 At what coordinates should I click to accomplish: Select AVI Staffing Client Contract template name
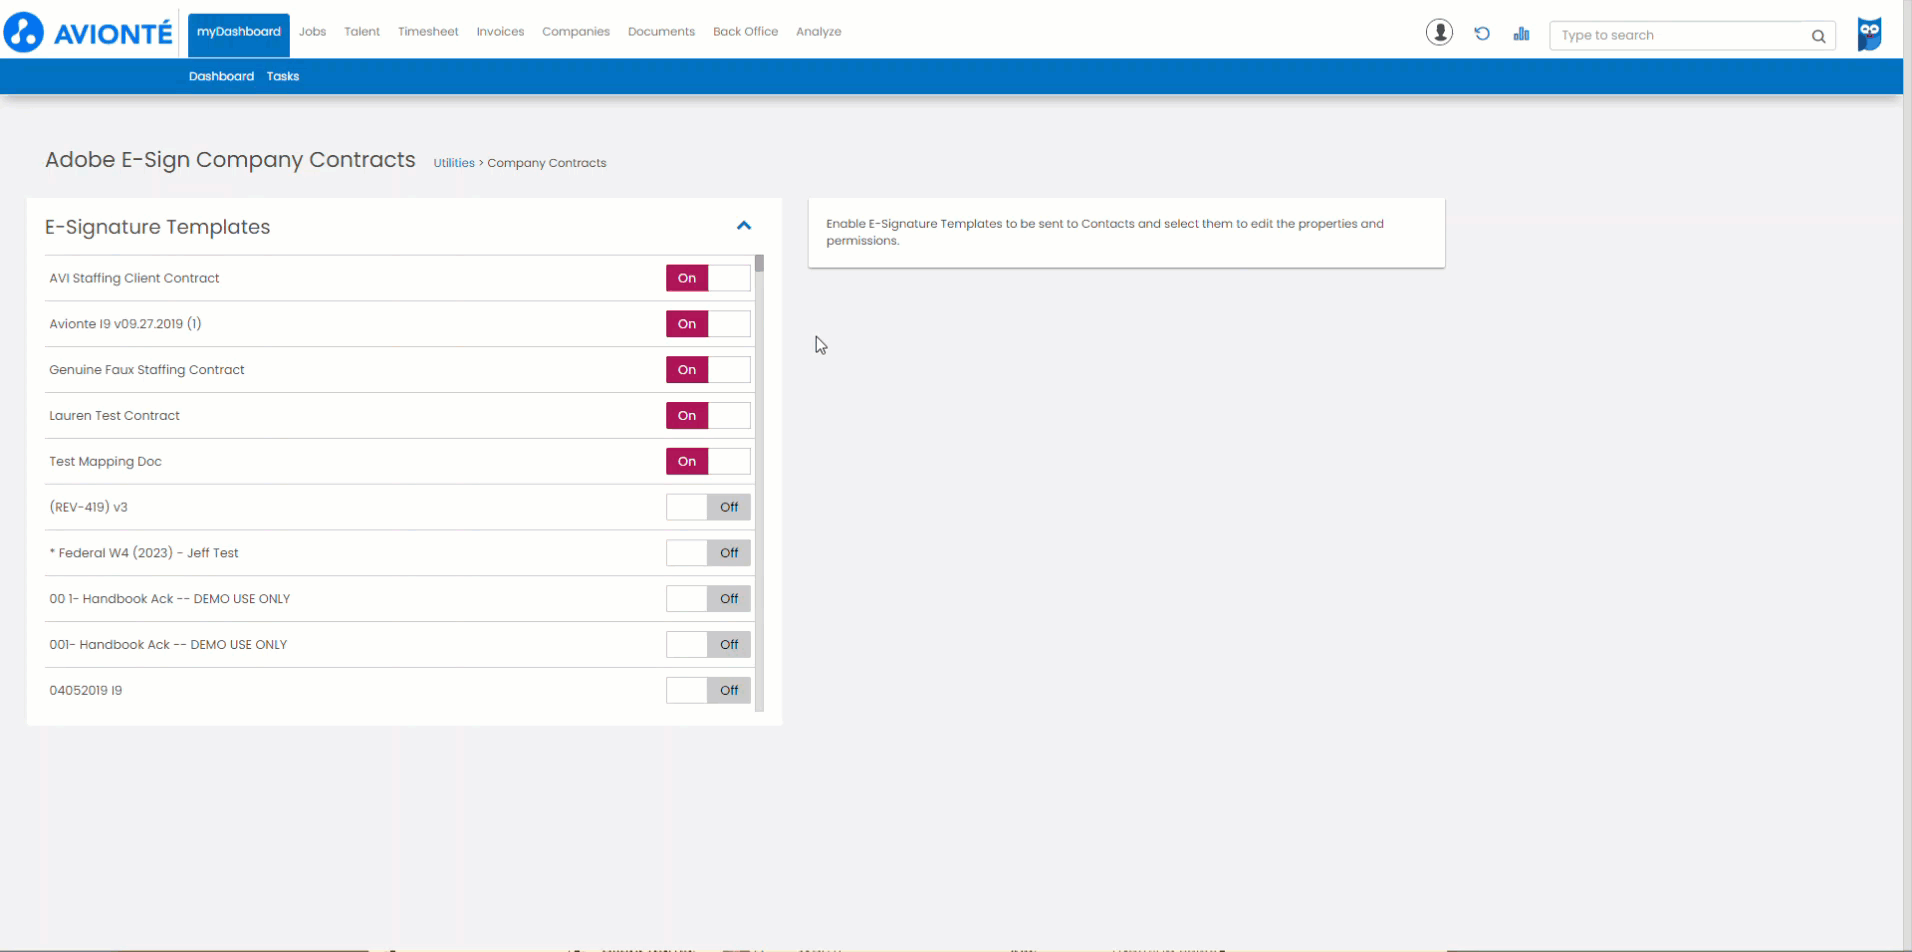[x=134, y=278]
